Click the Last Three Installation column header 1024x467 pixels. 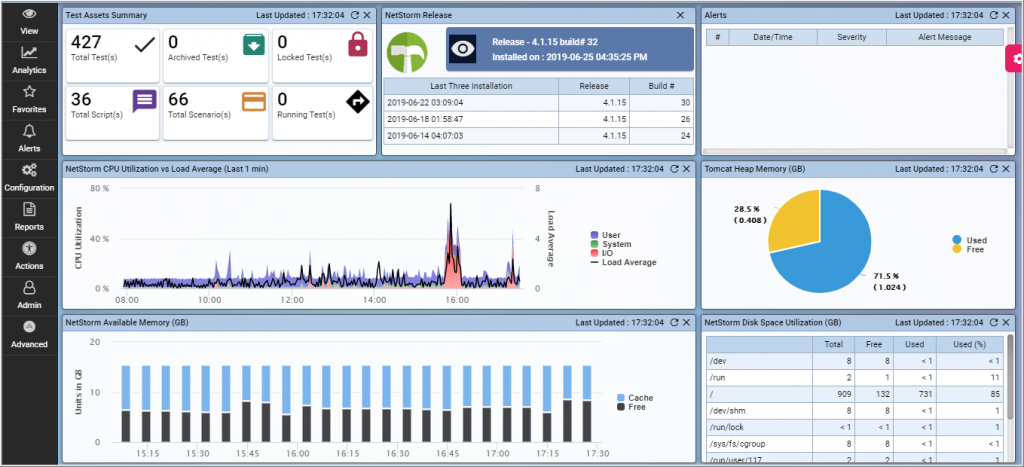point(471,86)
